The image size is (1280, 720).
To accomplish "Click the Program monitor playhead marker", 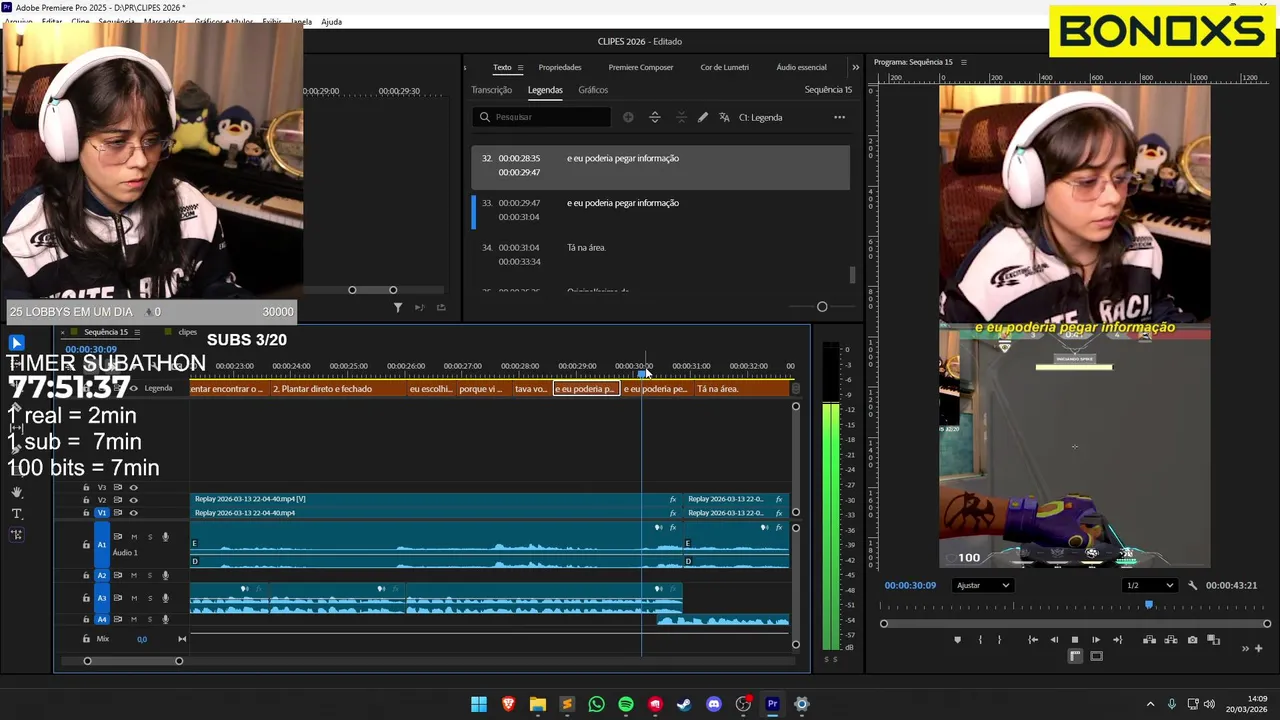I will coord(1149,605).
